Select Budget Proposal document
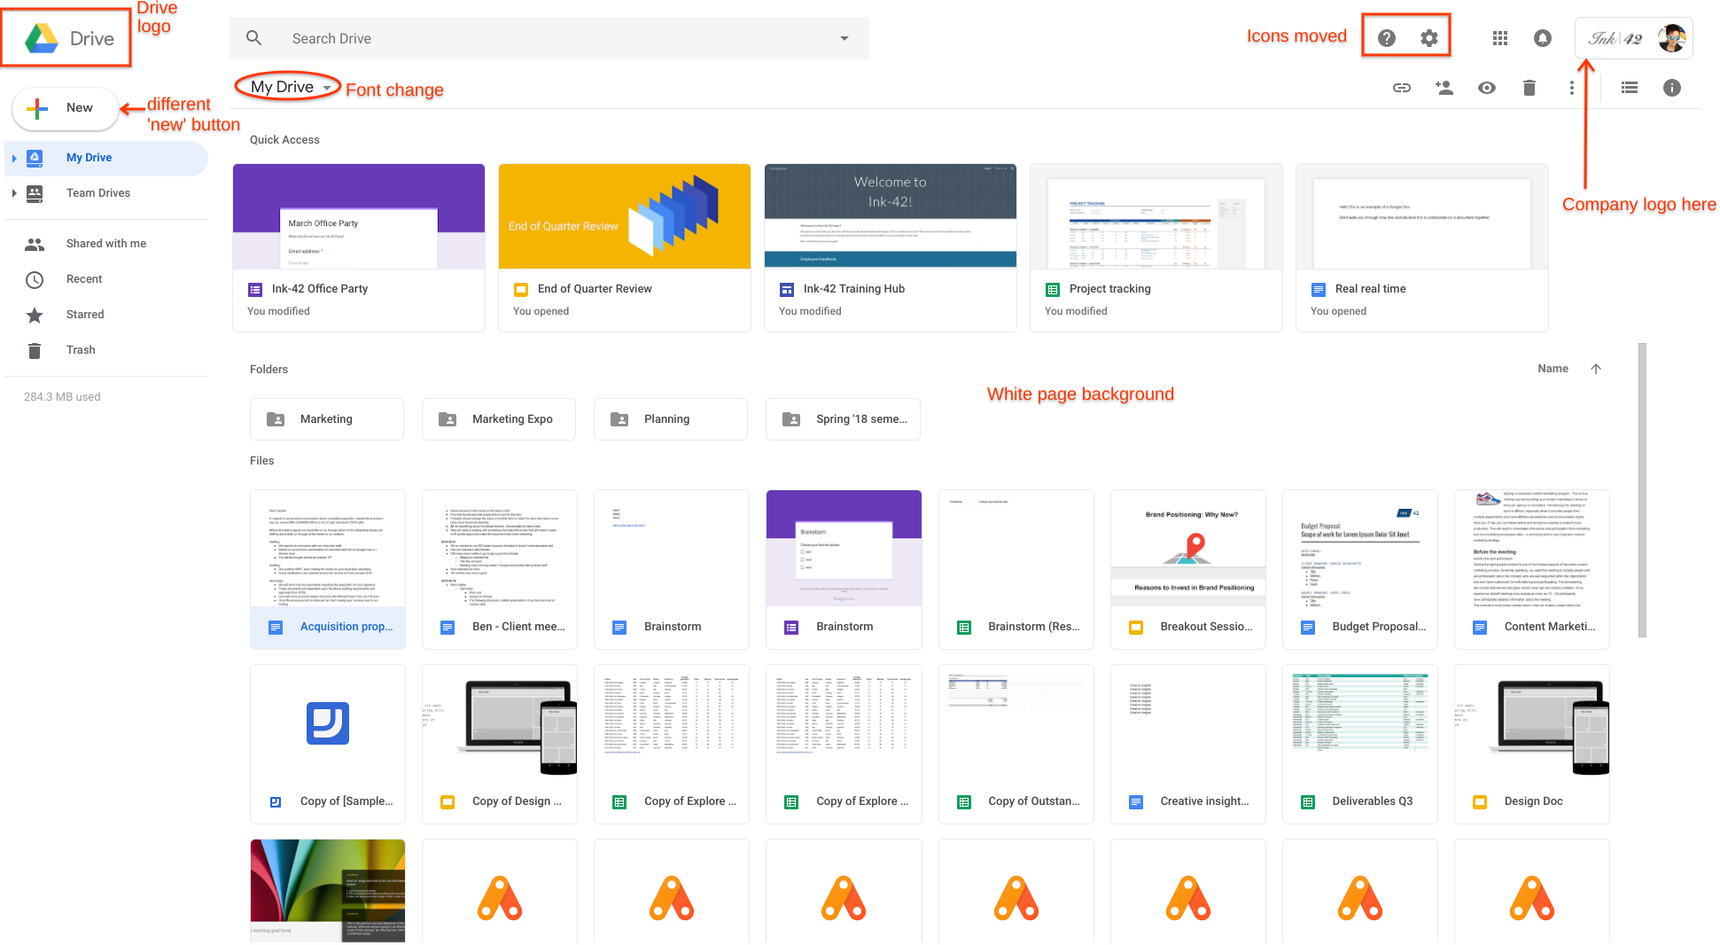This screenshot has height=945, width=1720. pos(1360,569)
